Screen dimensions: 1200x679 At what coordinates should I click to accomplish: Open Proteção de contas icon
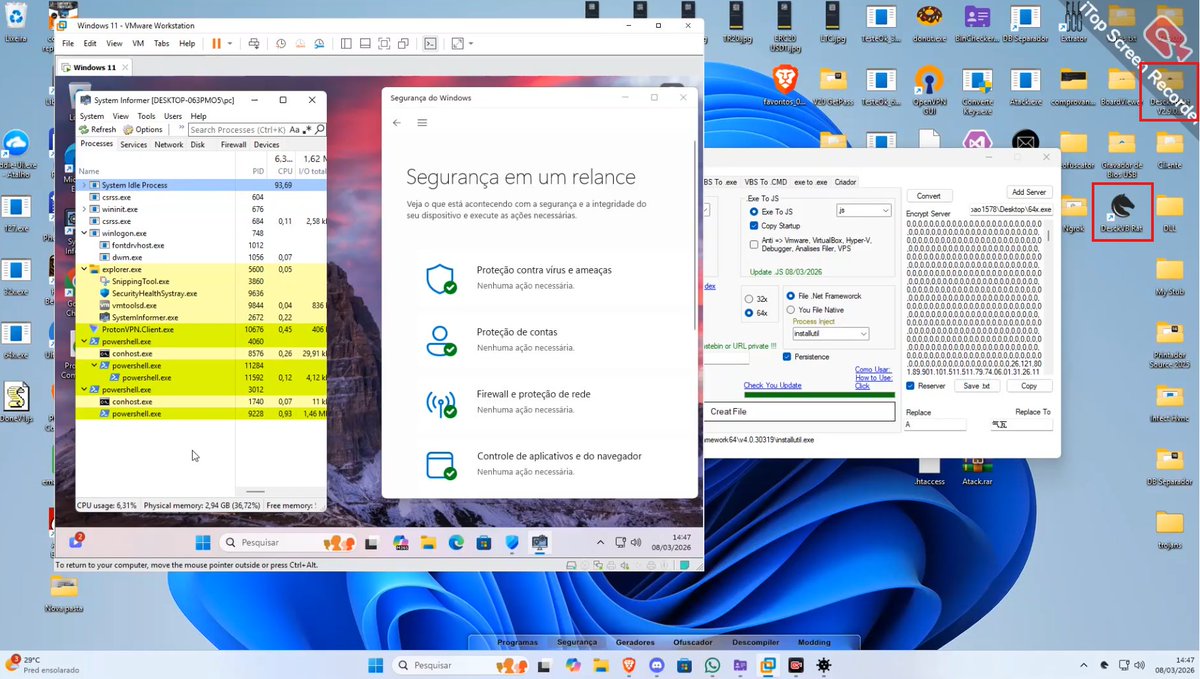click(x=440, y=341)
